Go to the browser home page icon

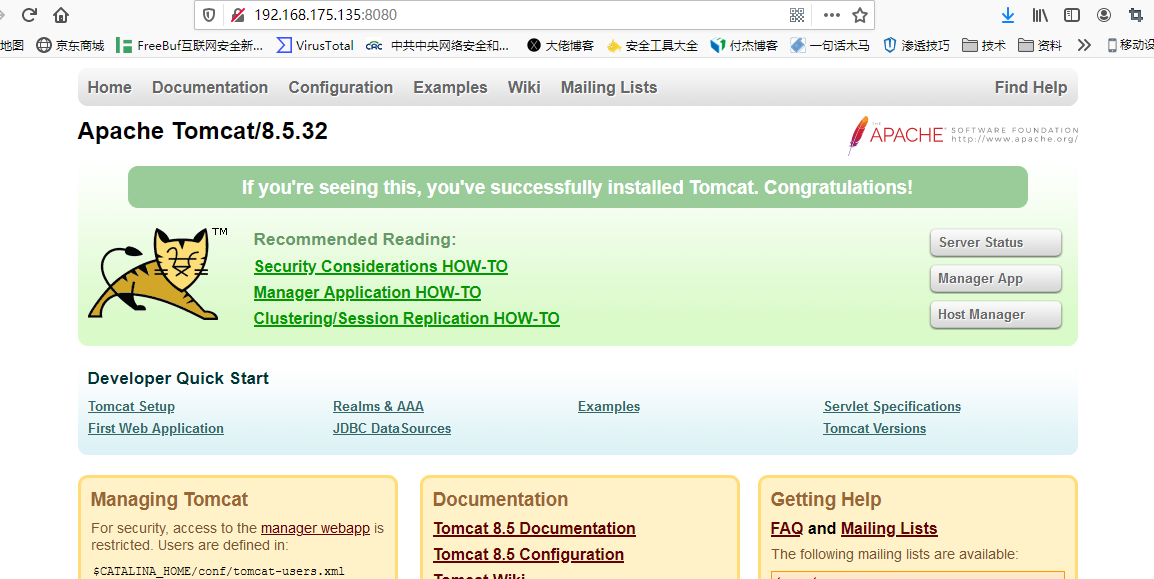coord(62,15)
